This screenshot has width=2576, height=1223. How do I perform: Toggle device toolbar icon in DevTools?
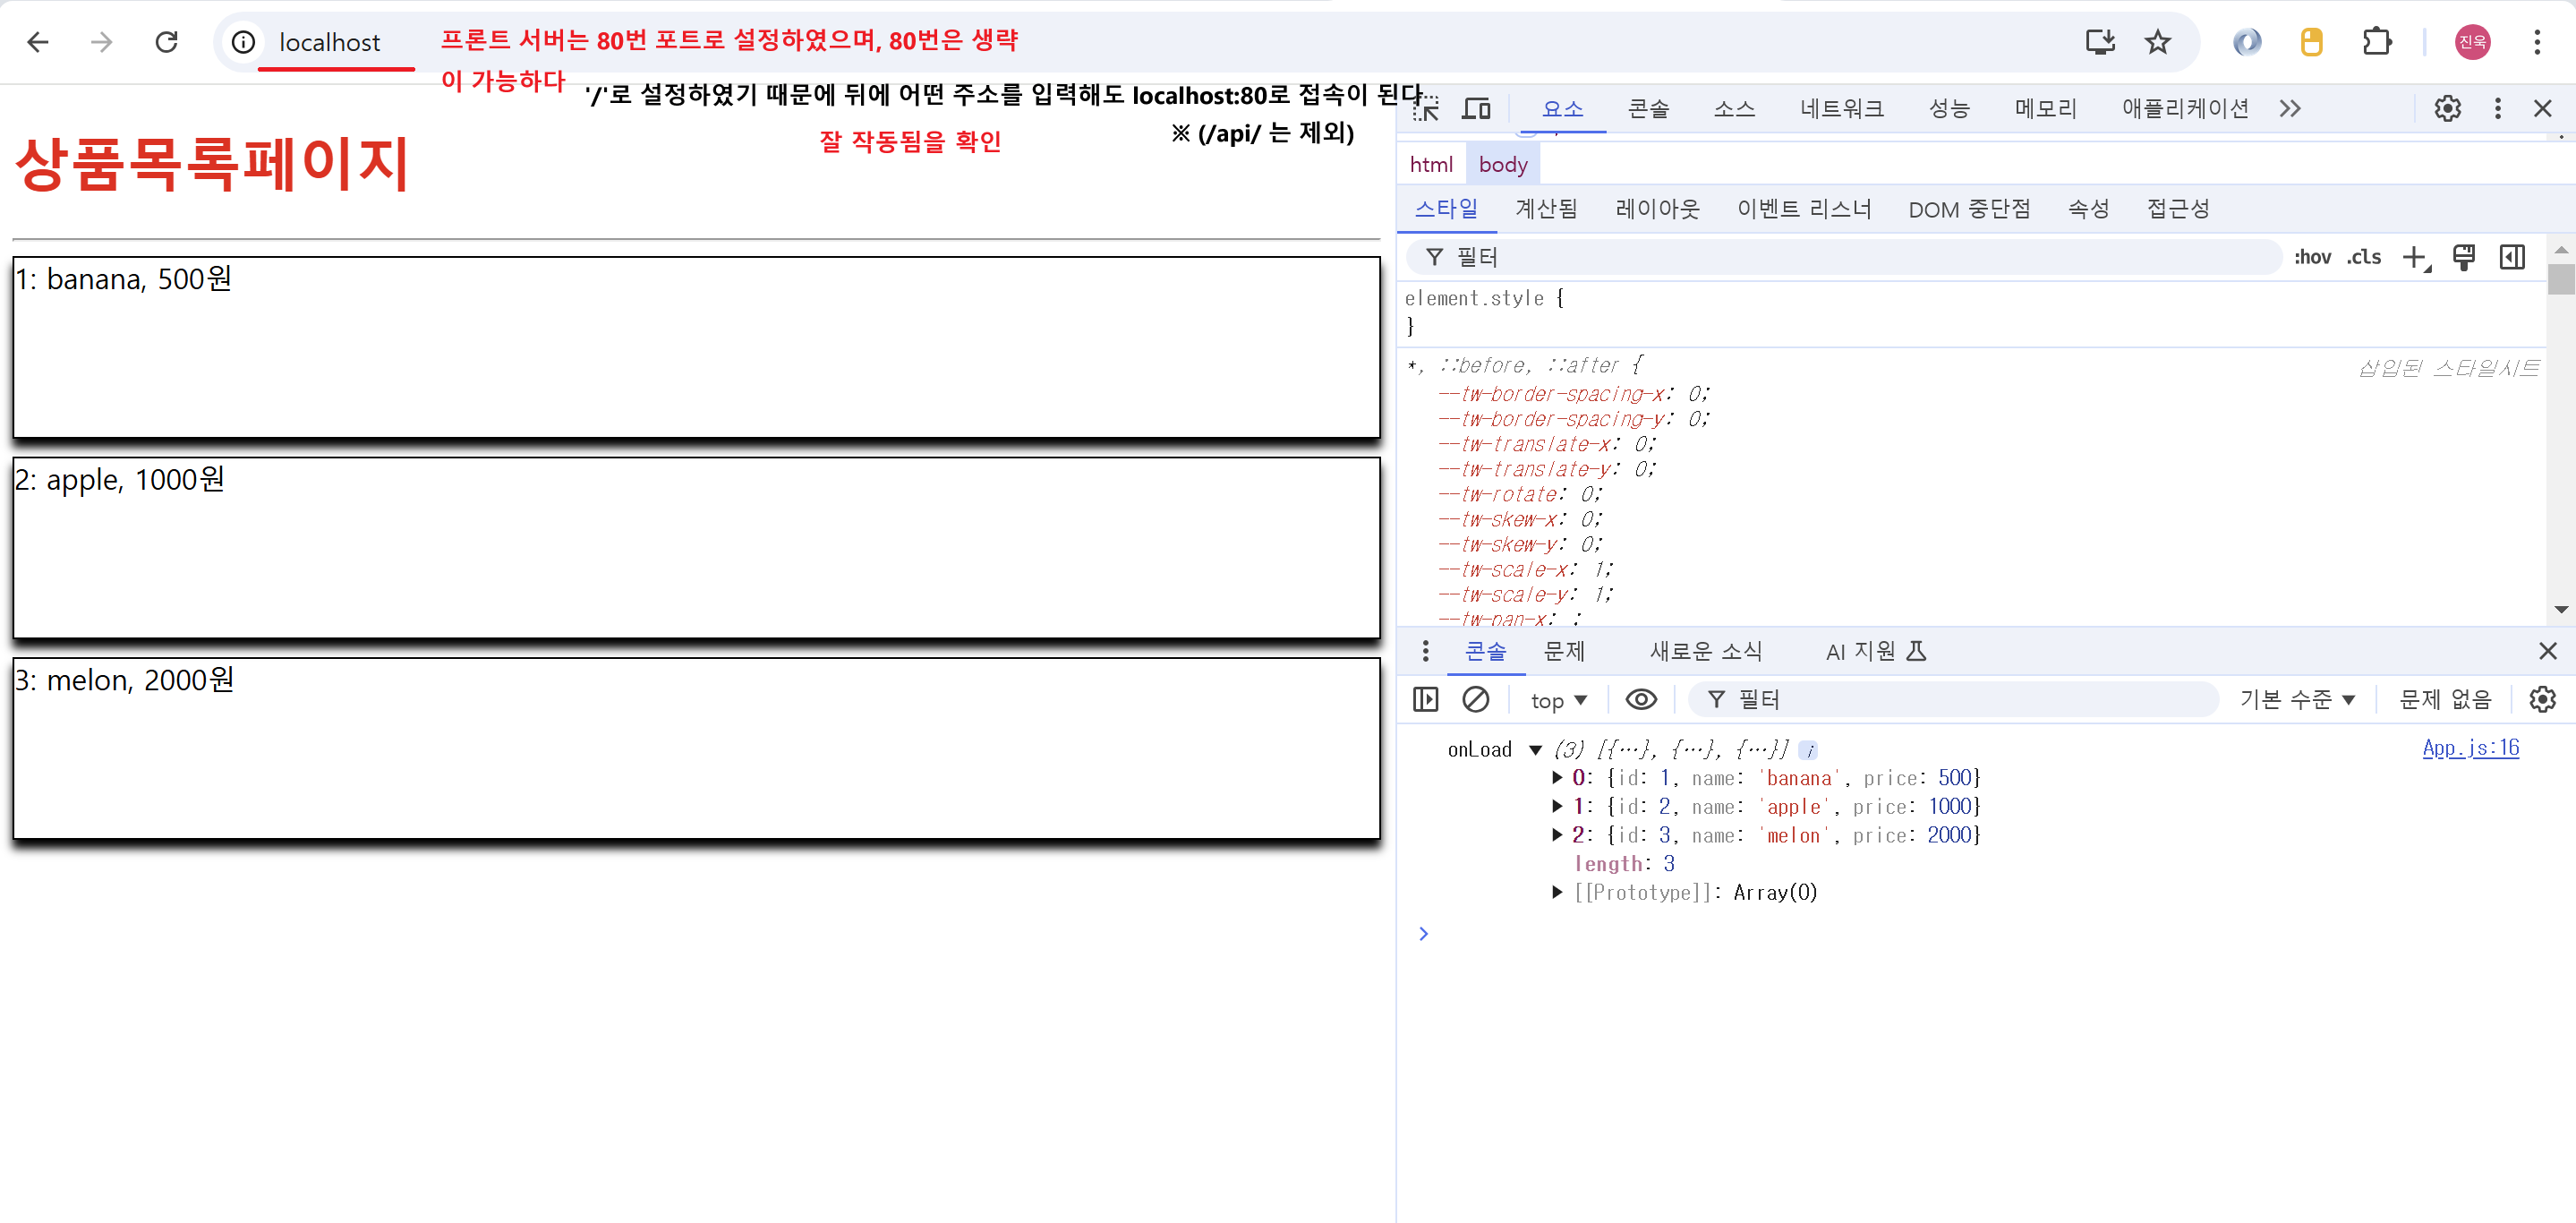[1476, 109]
